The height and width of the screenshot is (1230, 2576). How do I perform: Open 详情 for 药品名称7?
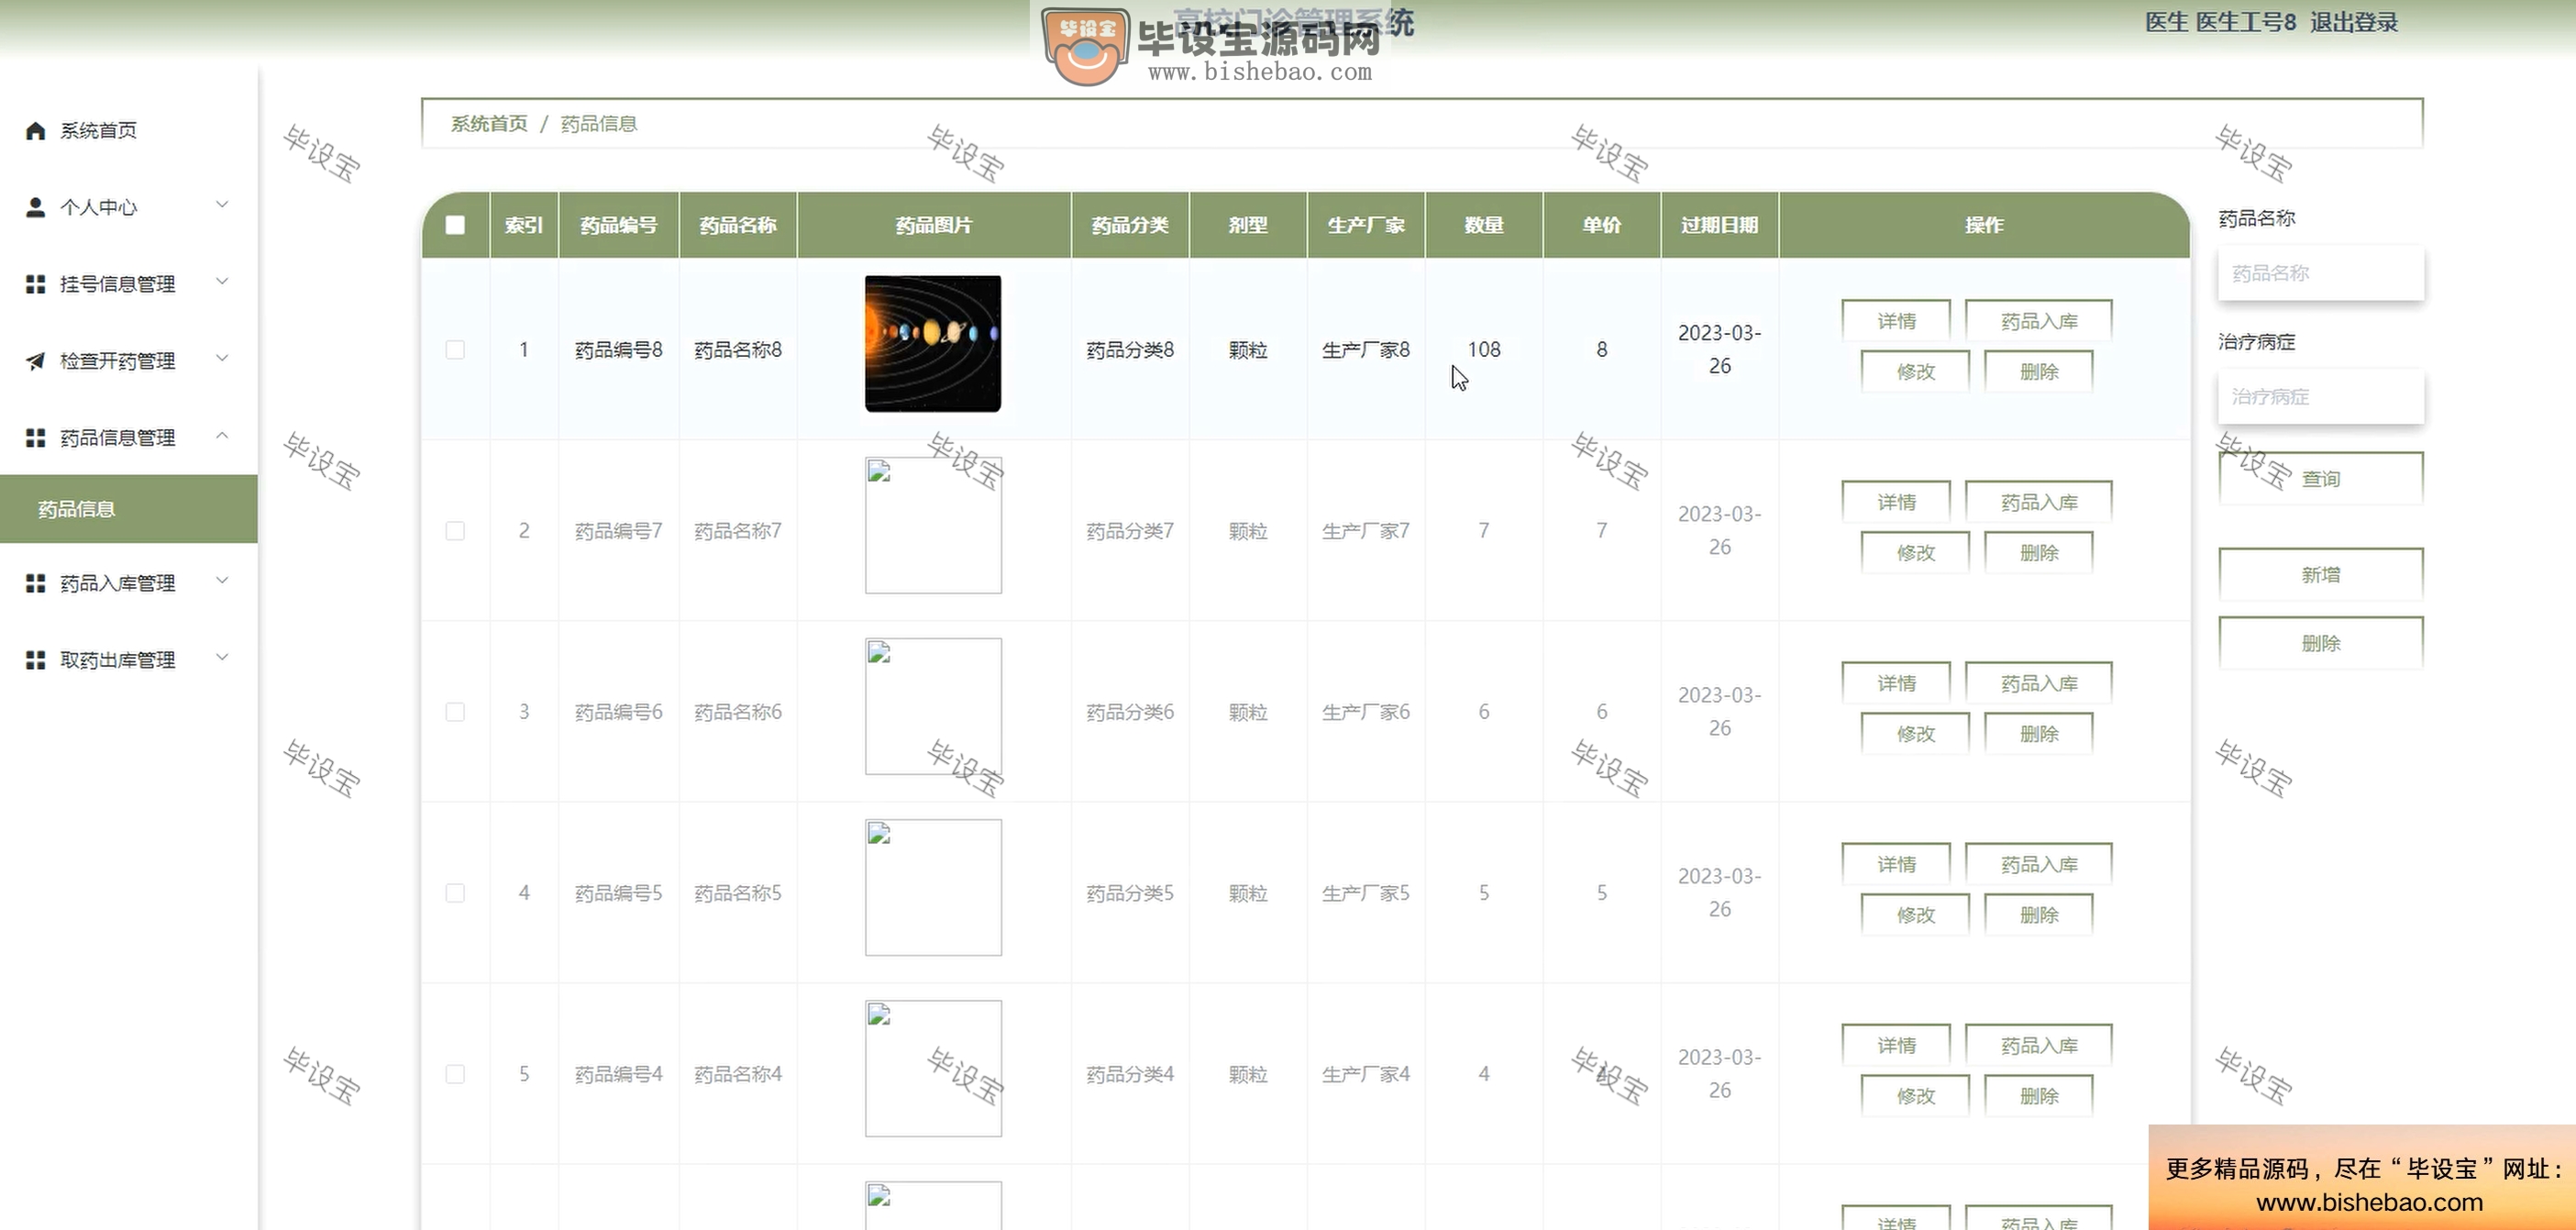(1896, 502)
